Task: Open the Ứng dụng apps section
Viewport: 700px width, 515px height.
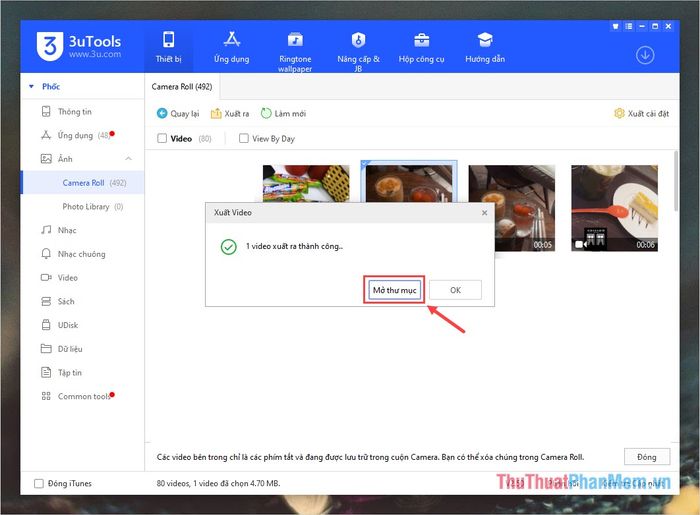Action: coord(232,47)
